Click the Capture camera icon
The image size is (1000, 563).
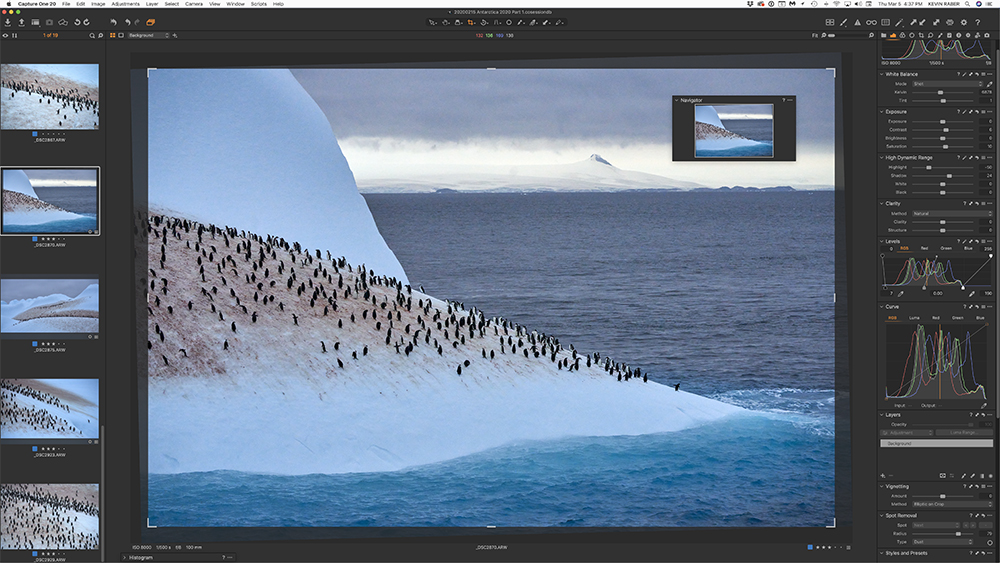click(49, 21)
